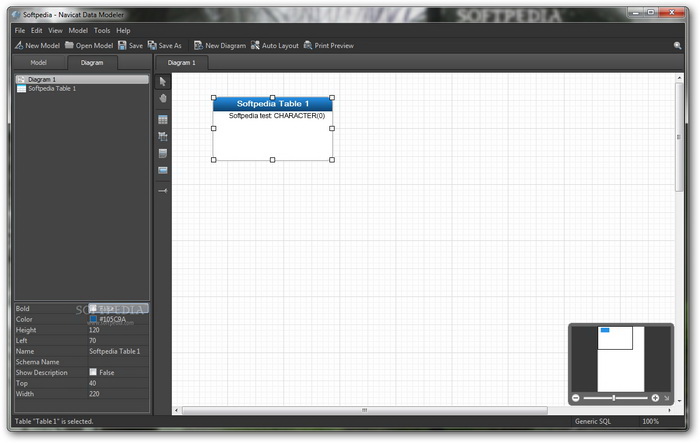Screen dimensions: 700x443
Task: Edit the Height value 120
Action: click(x=118, y=330)
